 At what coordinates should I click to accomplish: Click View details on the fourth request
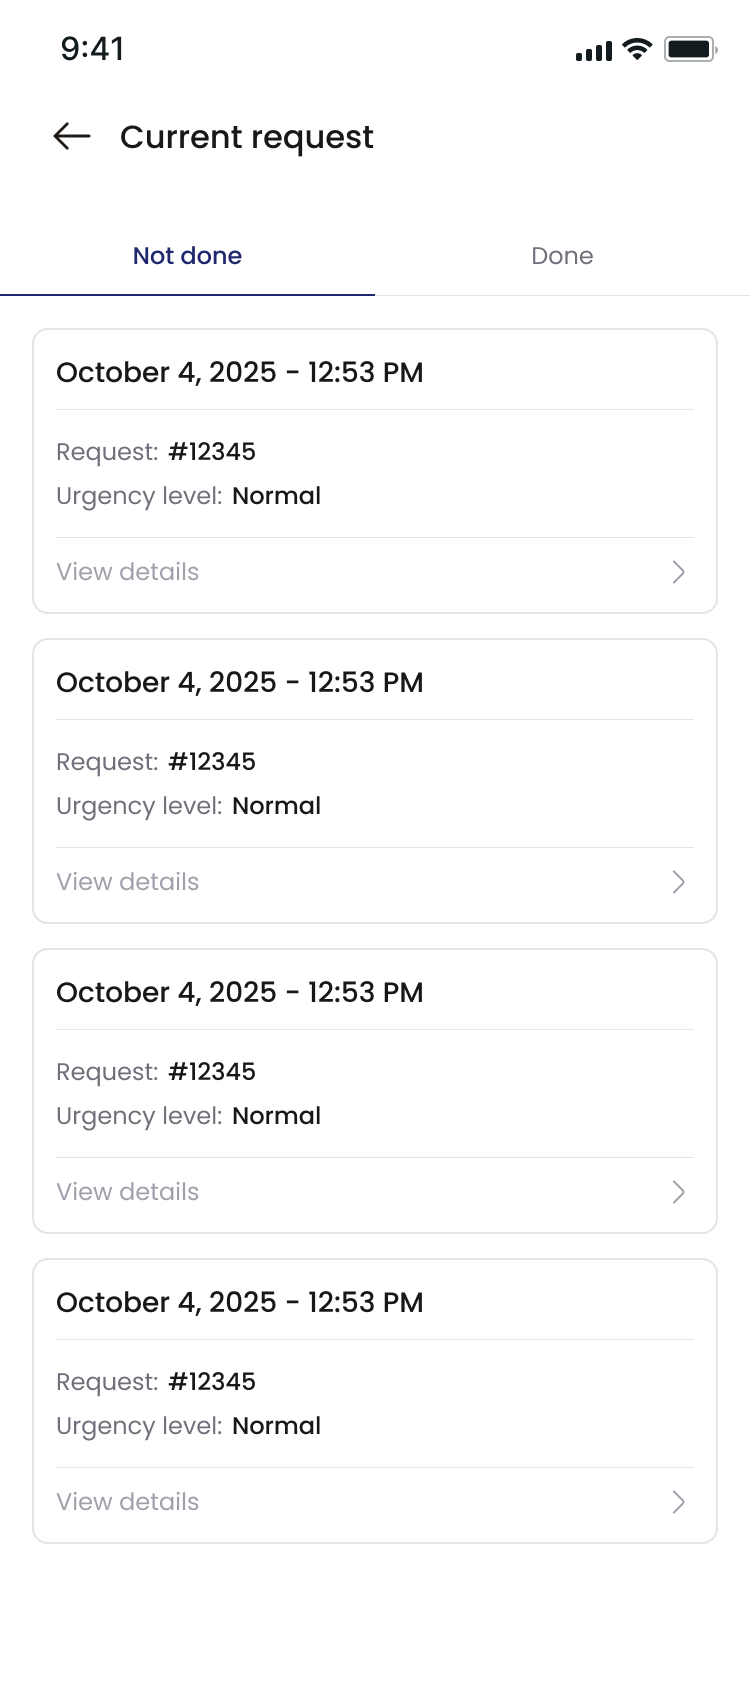click(127, 1502)
